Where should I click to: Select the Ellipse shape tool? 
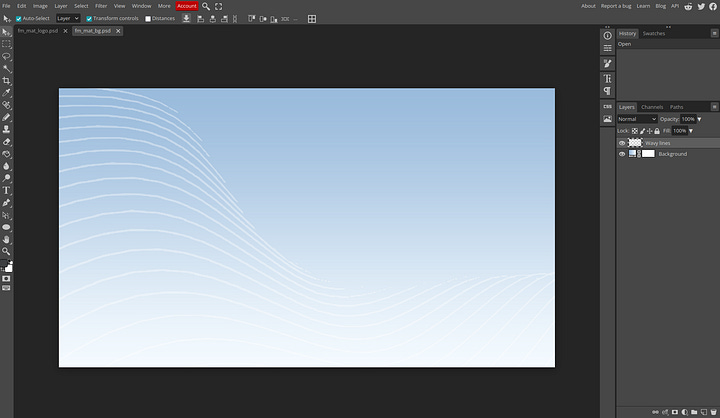(6, 227)
